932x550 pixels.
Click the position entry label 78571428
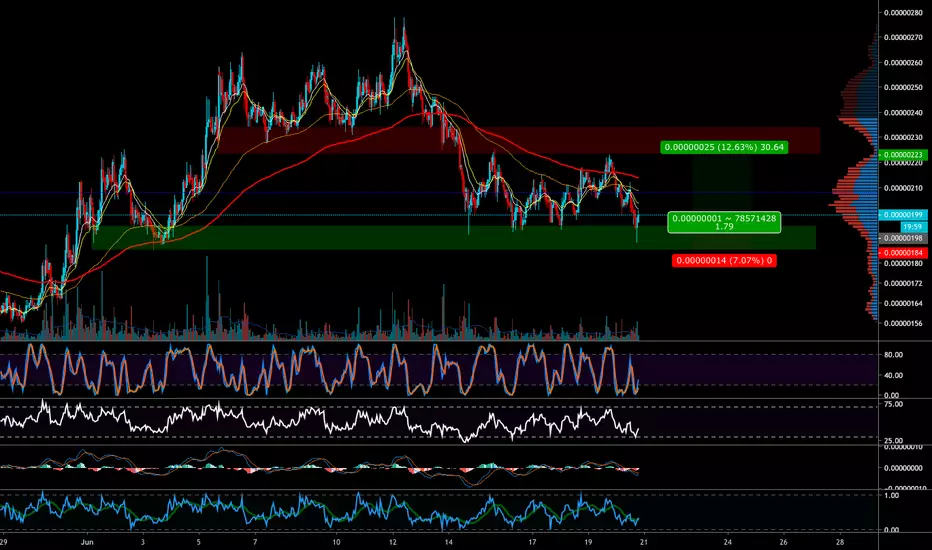click(724, 222)
